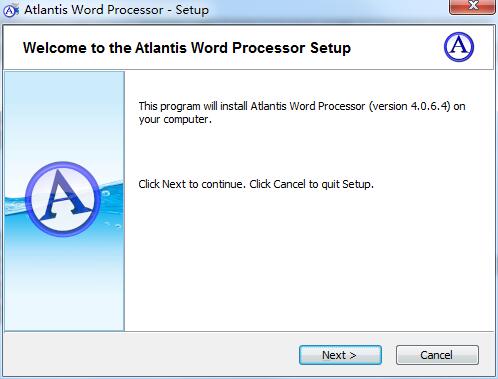Screen dimensions: 498x379
Task: Close the Setup window with the X
Action: [x=472, y=6]
